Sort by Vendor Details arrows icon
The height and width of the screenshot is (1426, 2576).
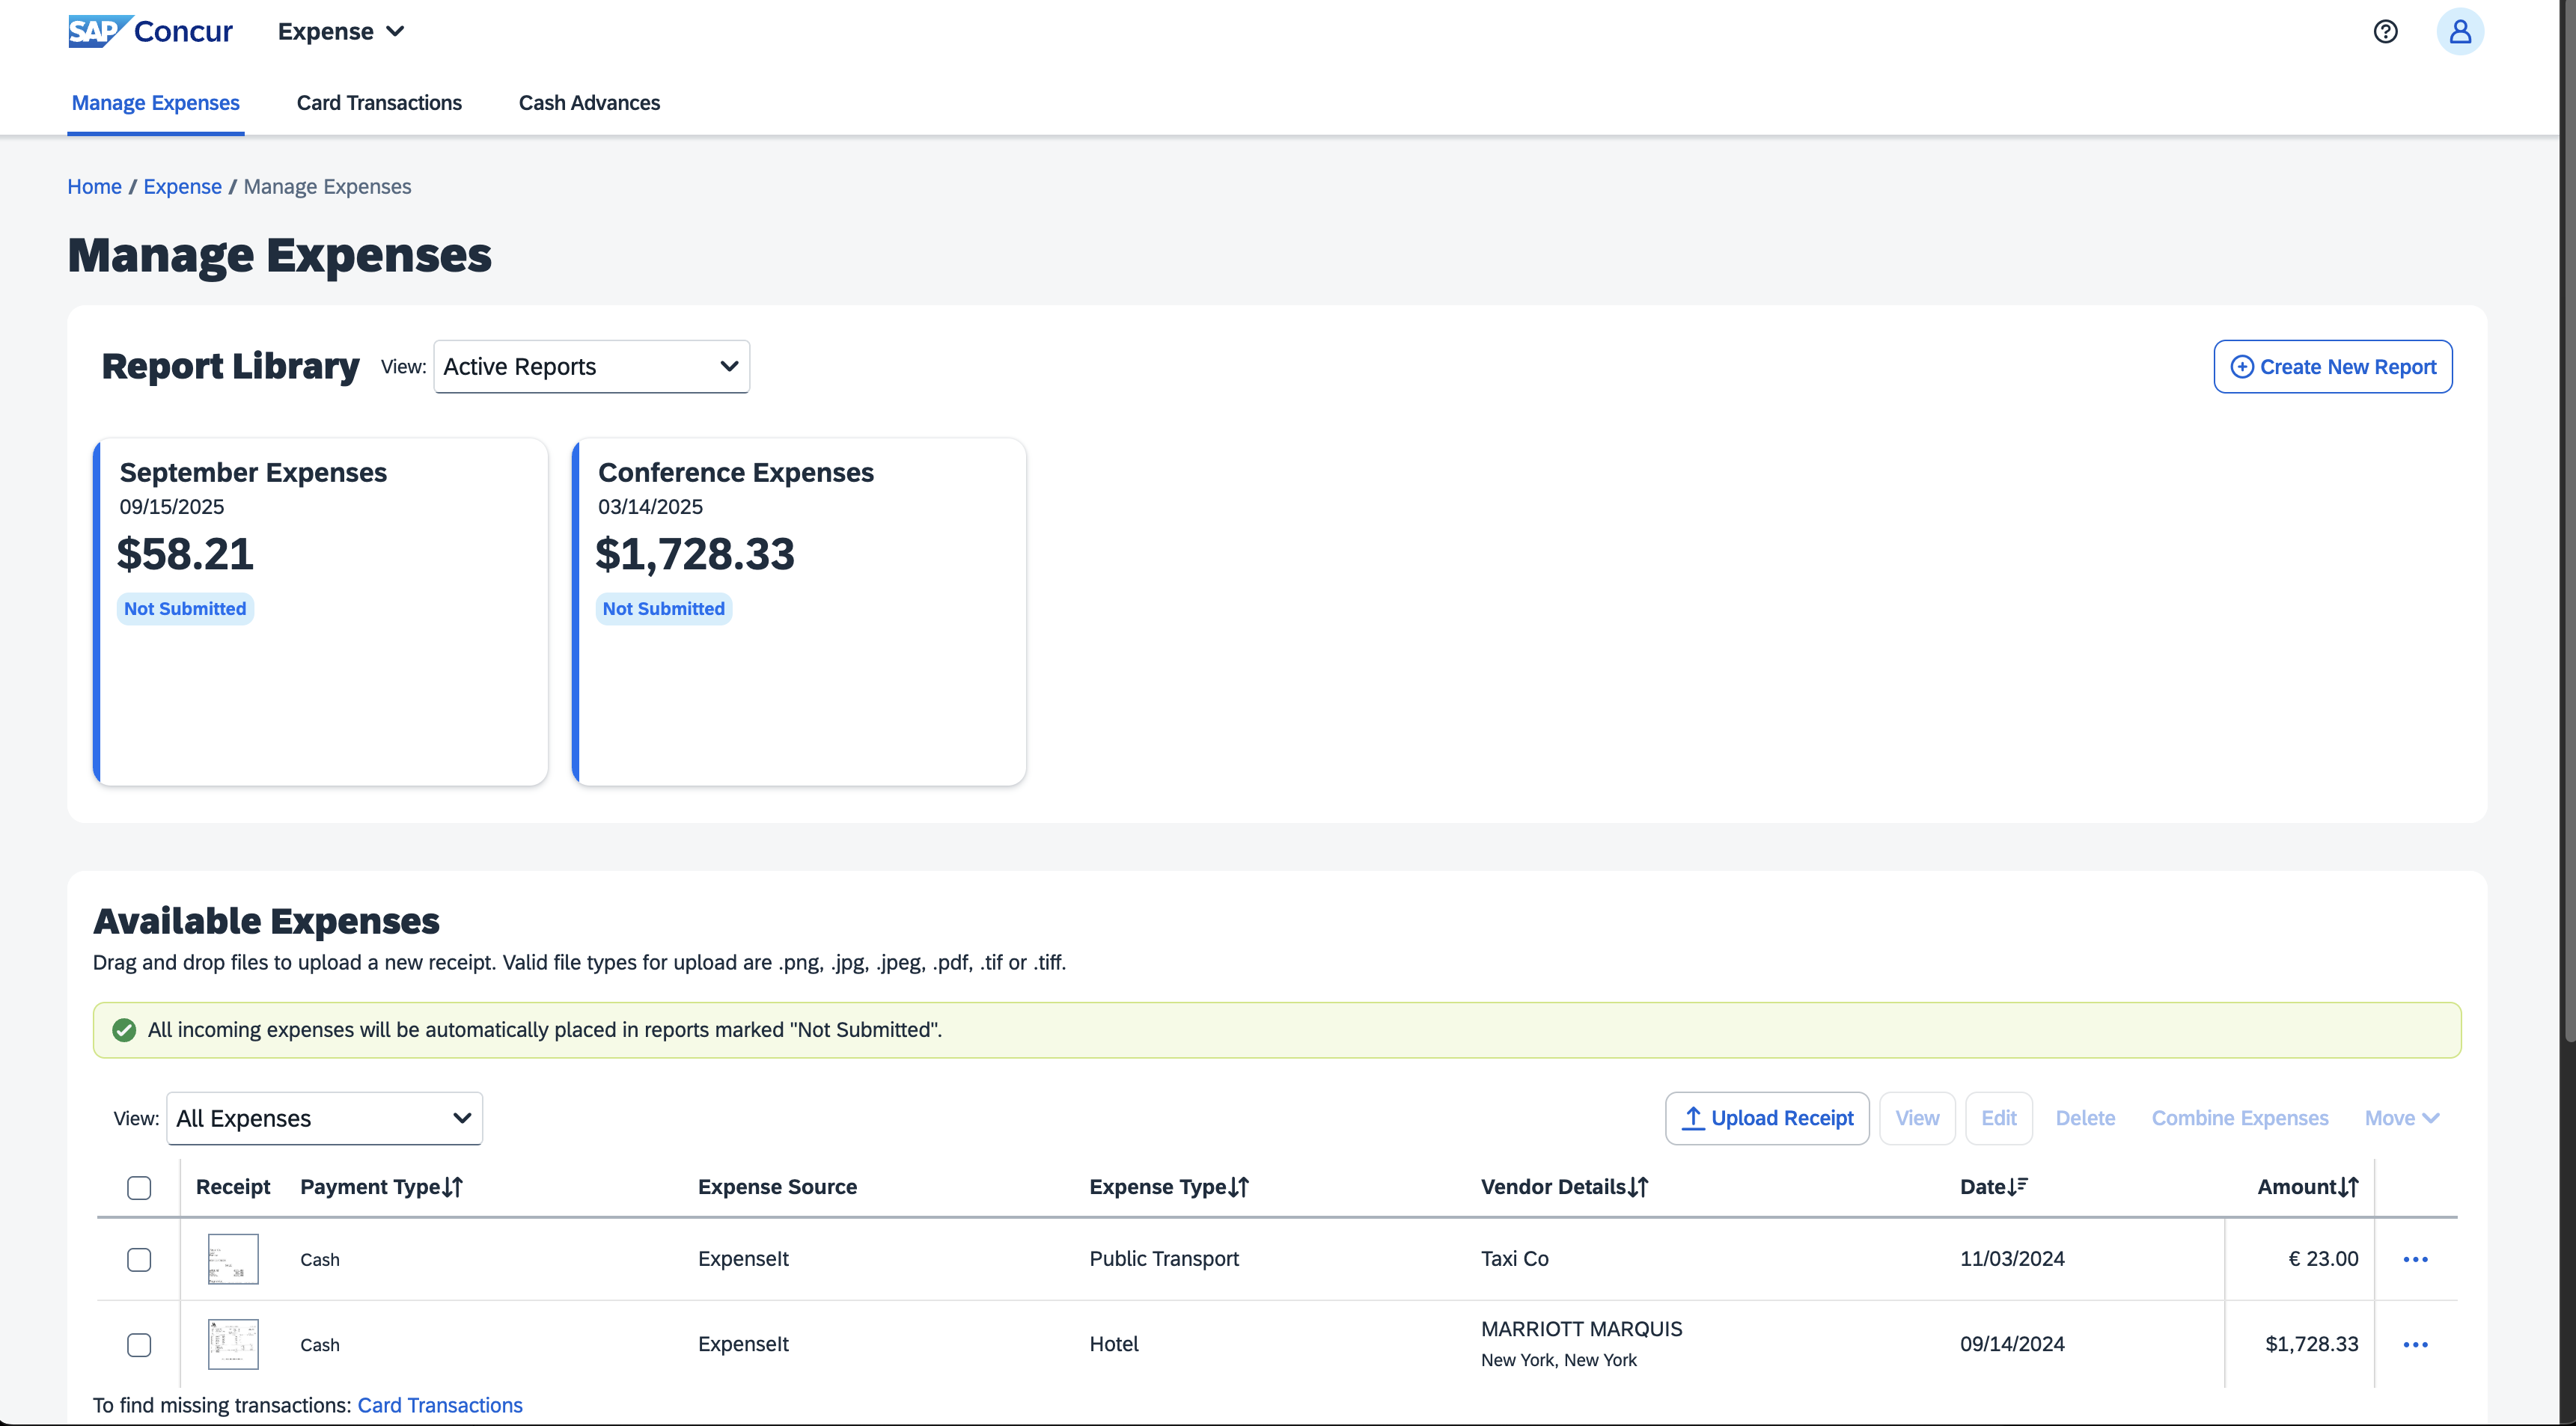tap(1638, 1187)
